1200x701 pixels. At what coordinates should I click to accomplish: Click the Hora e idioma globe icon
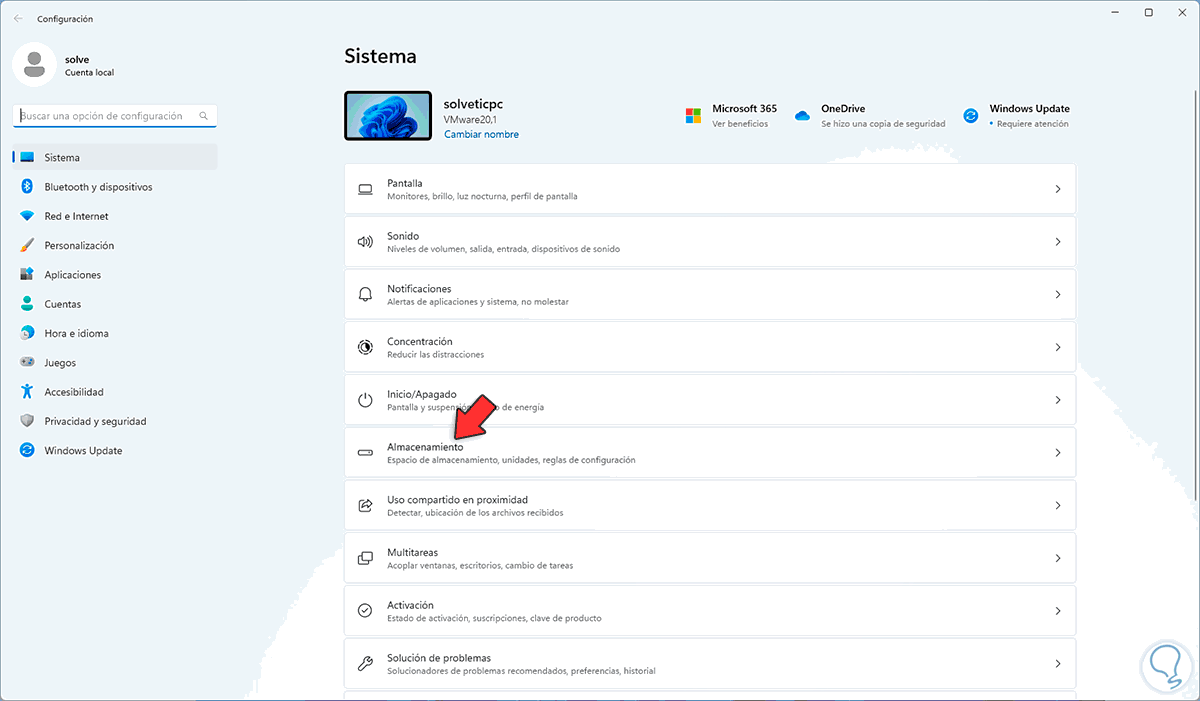[x=27, y=333]
